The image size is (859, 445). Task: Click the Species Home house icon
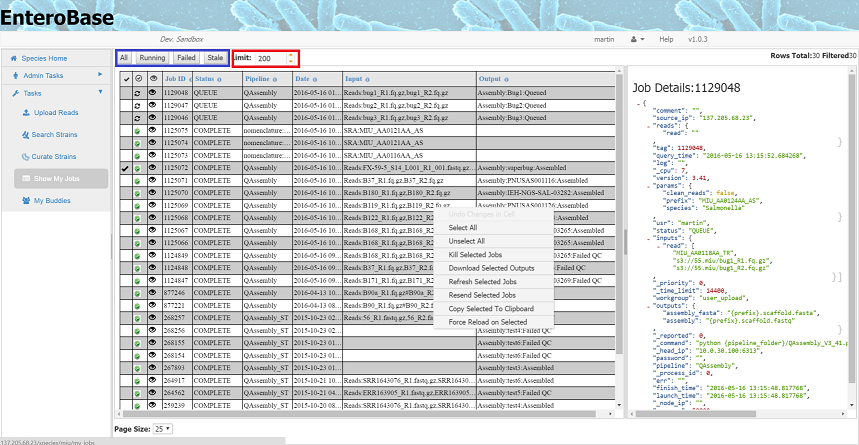[14, 58]
